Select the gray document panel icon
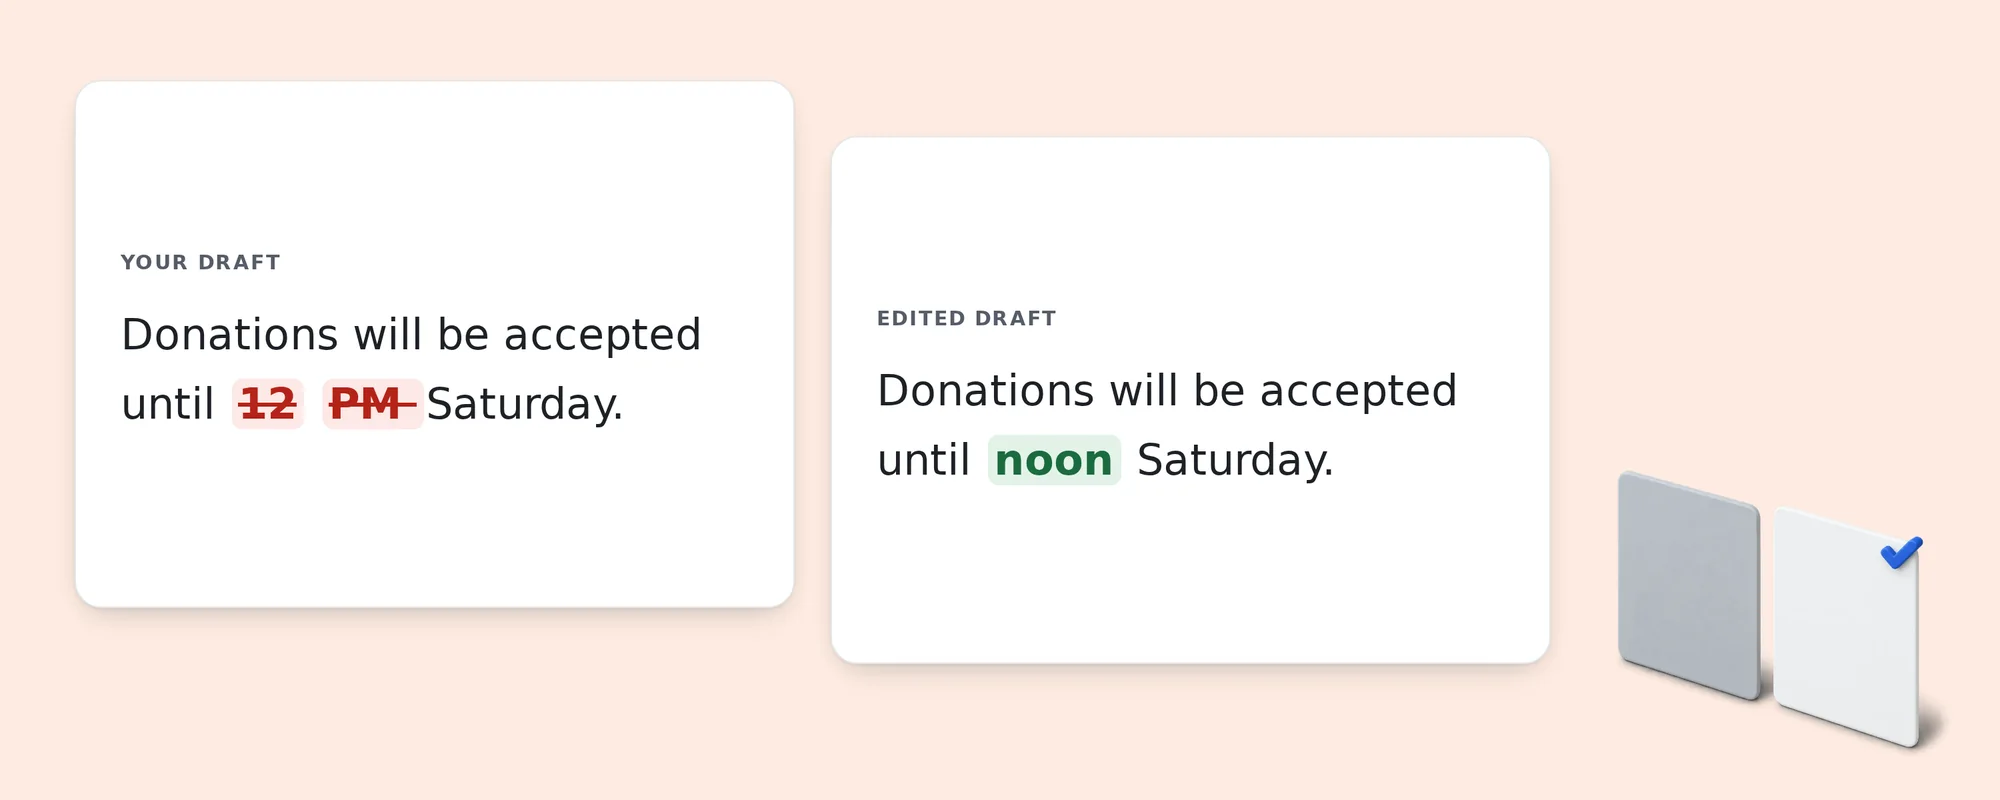The image size is (2000, 800). point(1689,585)
